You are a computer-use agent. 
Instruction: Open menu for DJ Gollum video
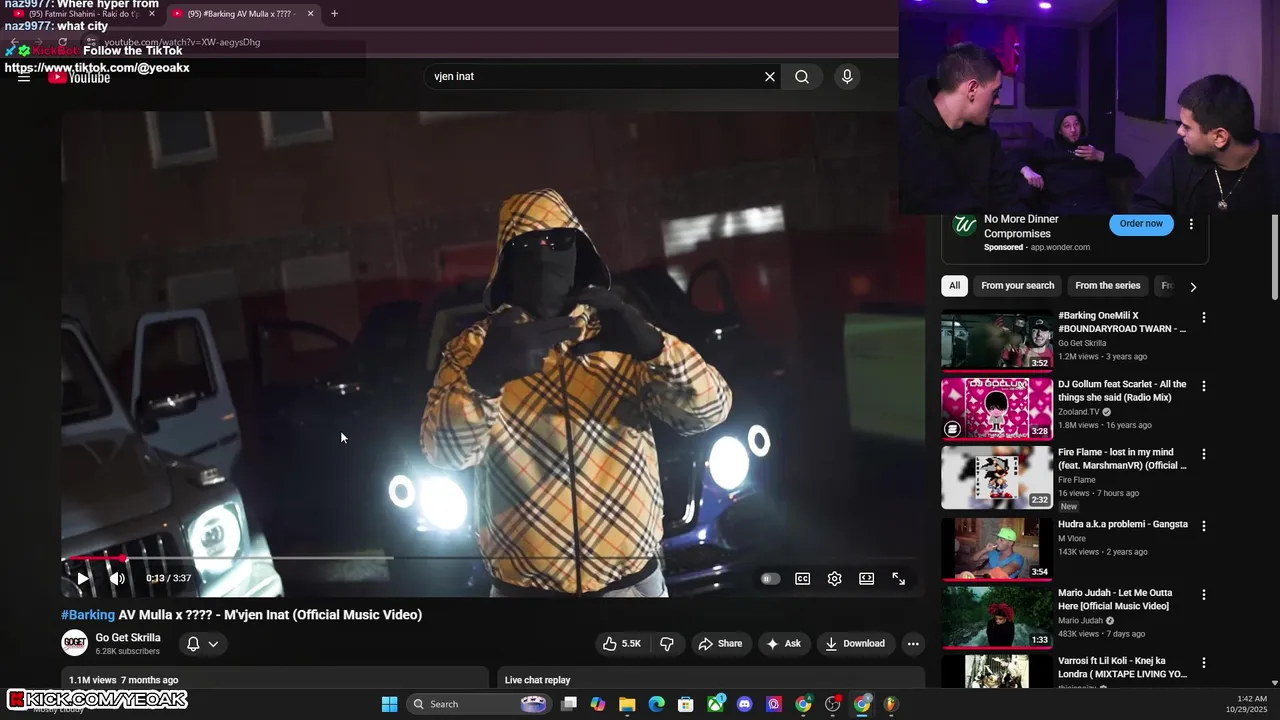click(x=1204, y=386)
